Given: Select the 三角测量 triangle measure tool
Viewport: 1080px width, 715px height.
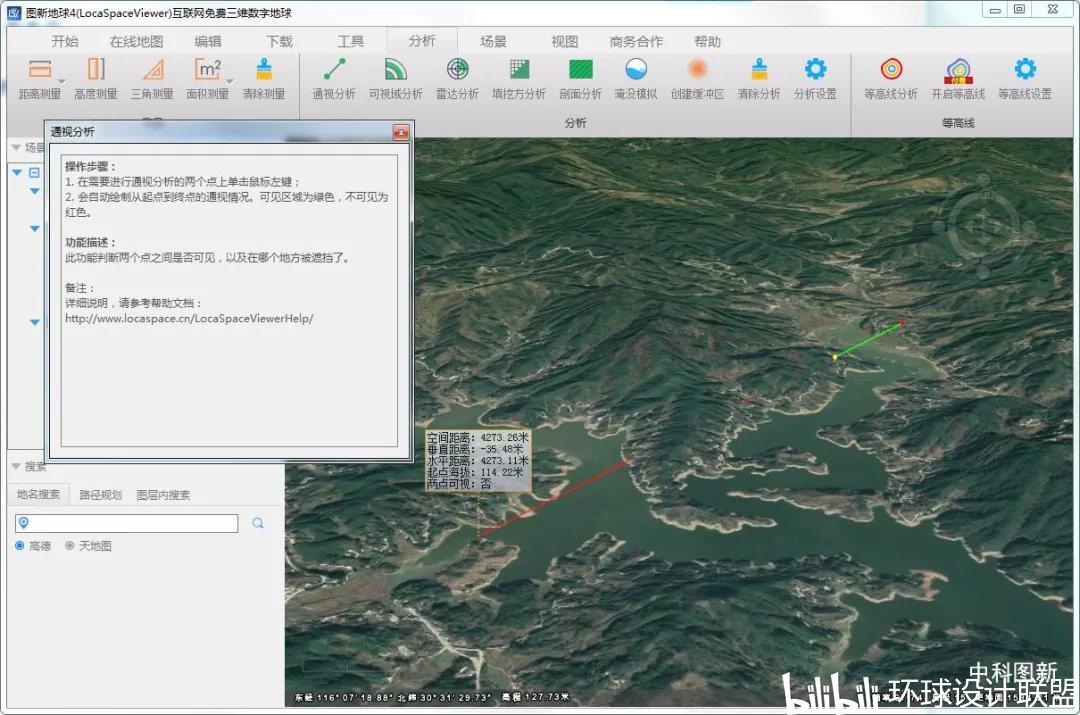Looking at the screenshot, I should (x=152, y=79).
